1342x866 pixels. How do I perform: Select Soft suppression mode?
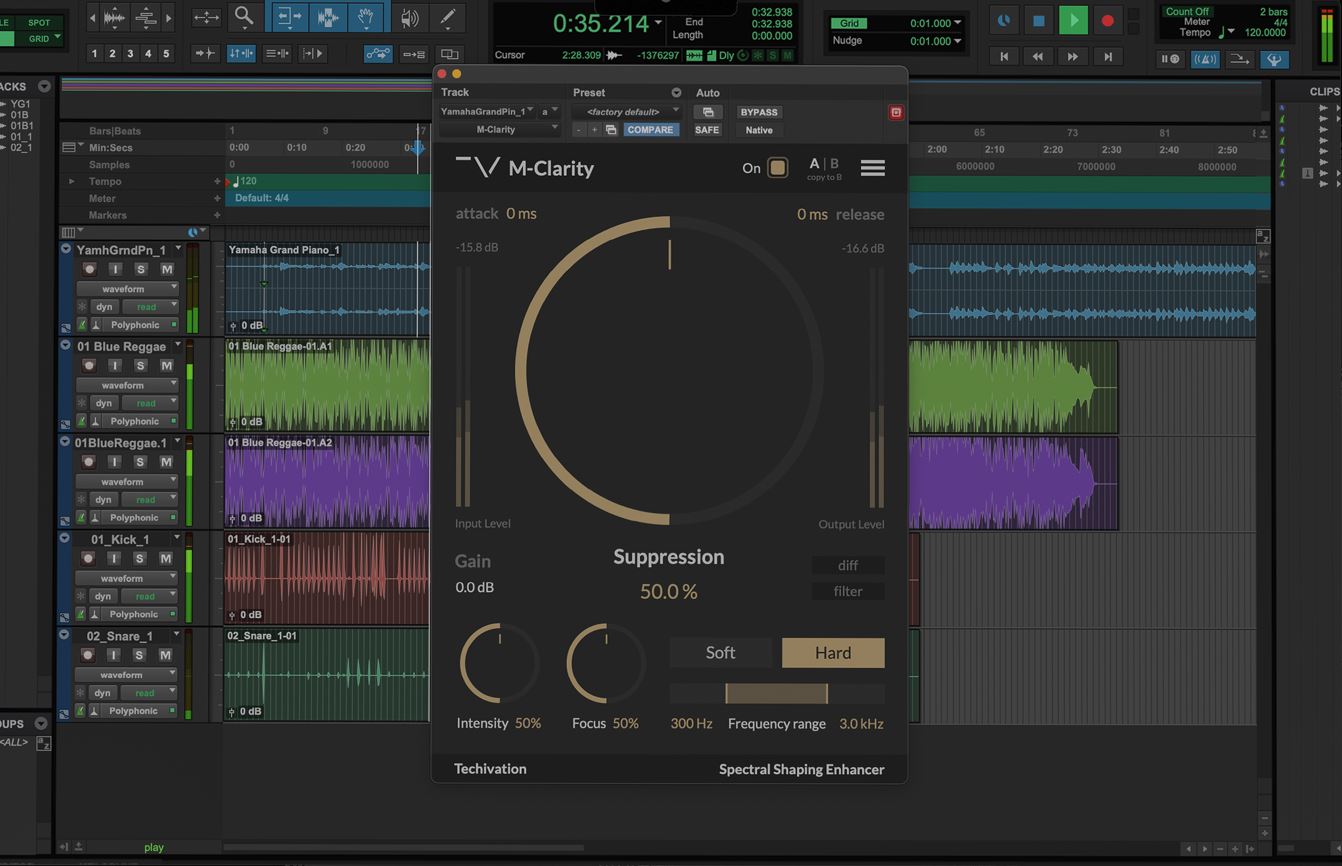point(720,653)
